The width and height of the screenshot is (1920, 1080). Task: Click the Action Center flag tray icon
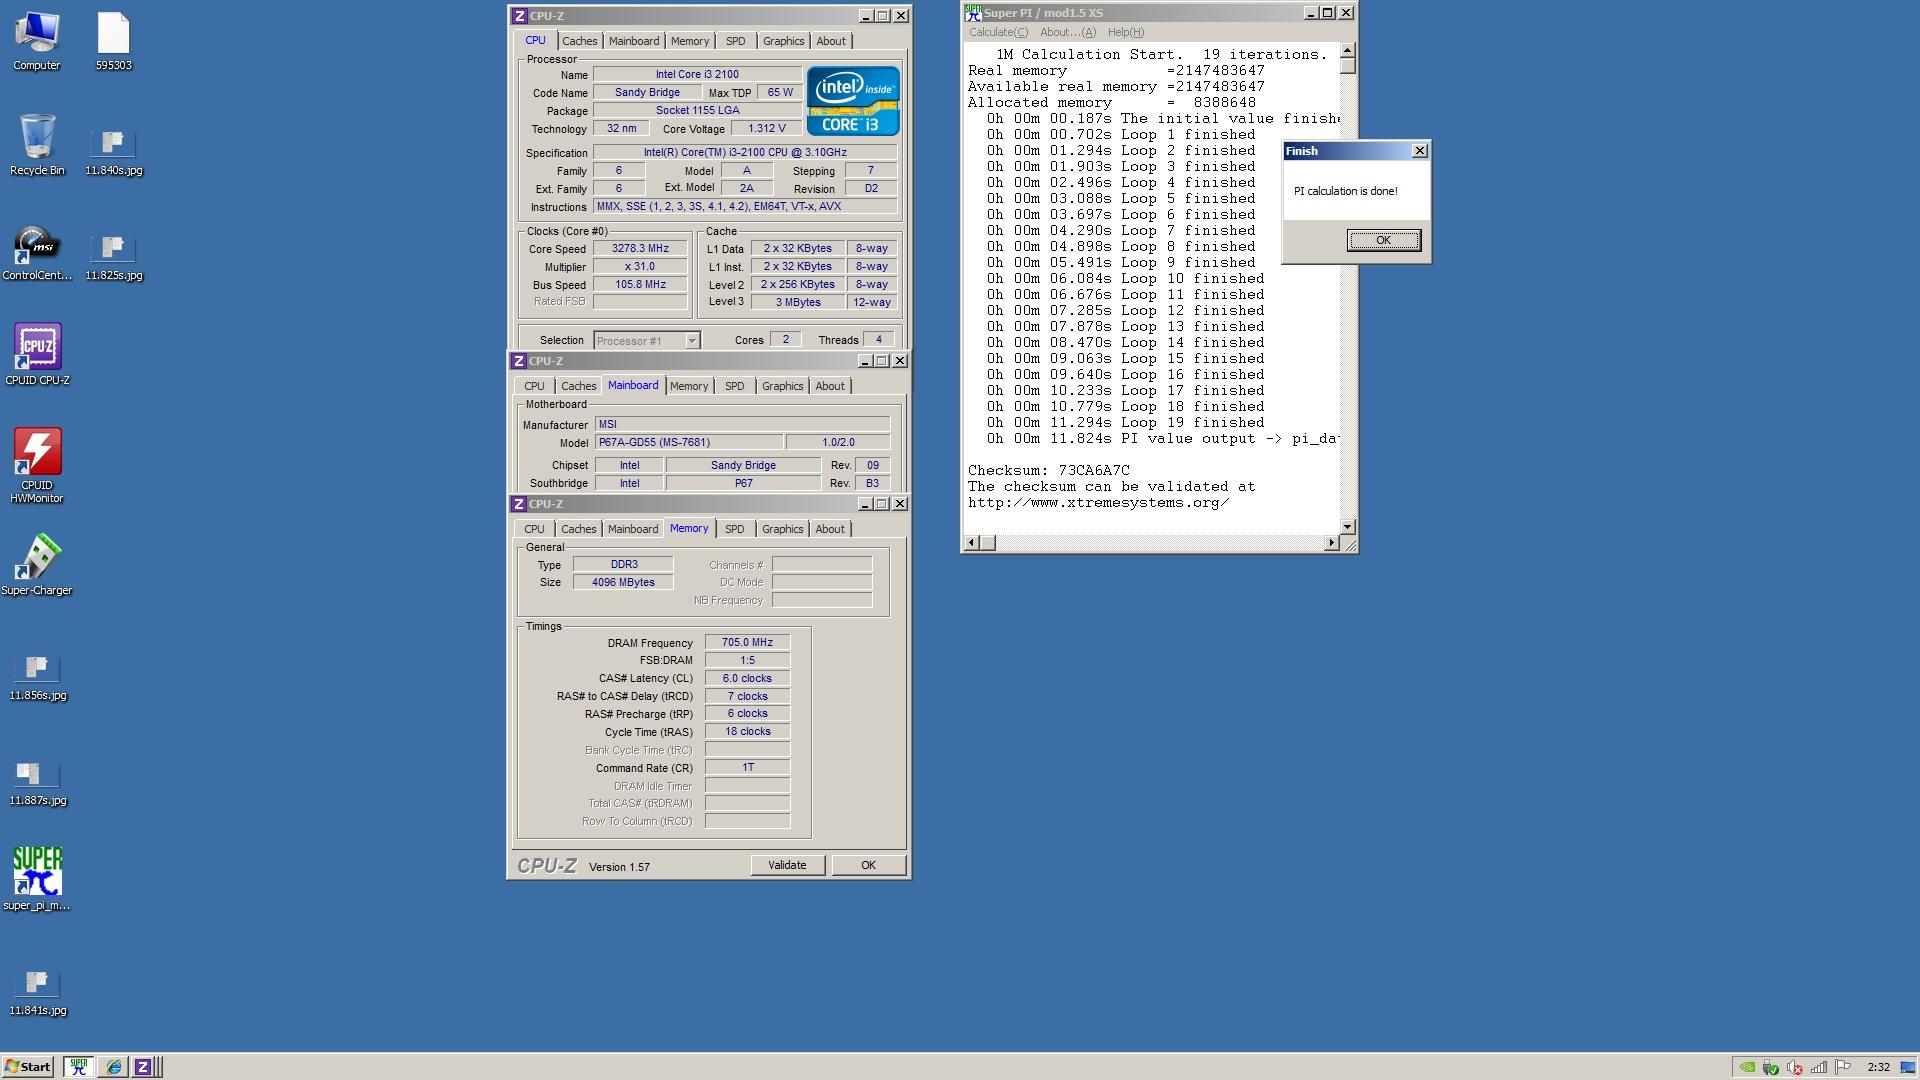coord(1843,1067)
